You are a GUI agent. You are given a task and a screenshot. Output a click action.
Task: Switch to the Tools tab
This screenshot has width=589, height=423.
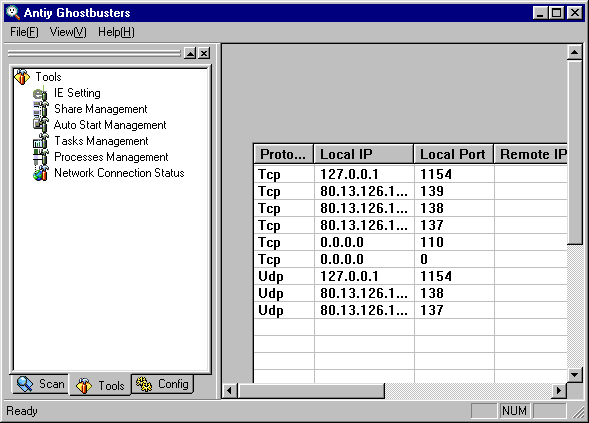click(x=100, y=385)
